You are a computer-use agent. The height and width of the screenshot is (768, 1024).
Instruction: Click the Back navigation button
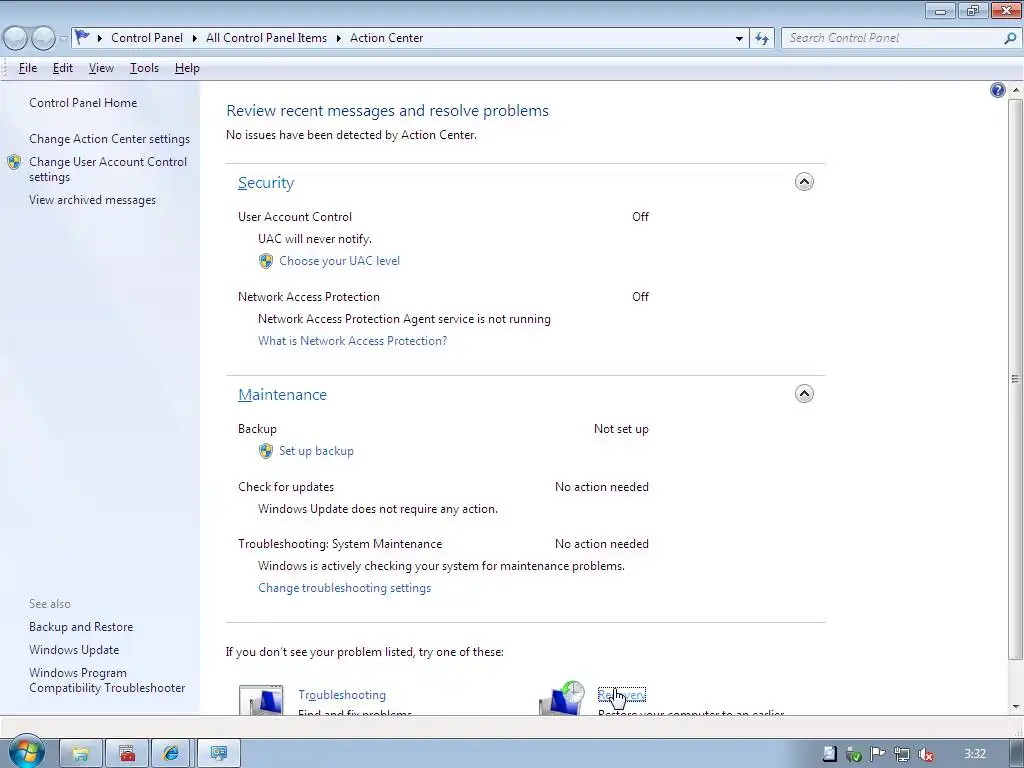16,39
